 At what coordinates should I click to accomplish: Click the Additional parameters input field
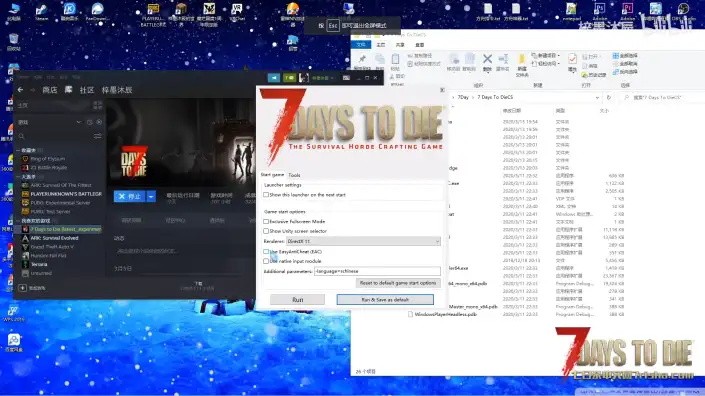(x=377, y=271)
